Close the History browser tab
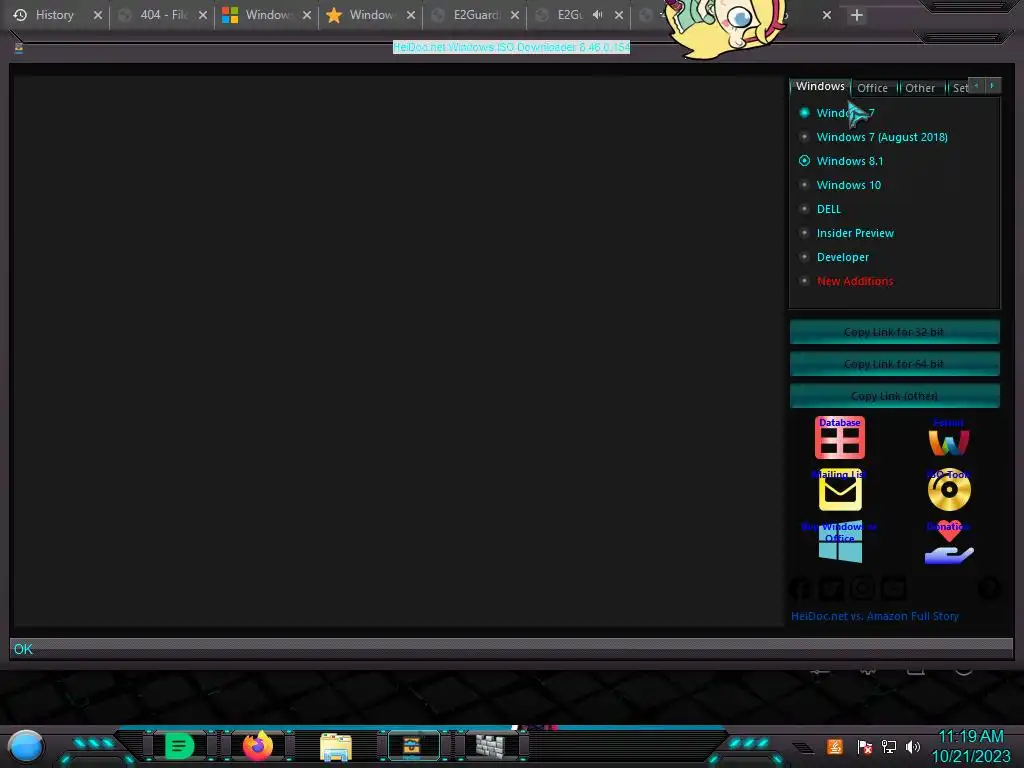 coord(97,15)
